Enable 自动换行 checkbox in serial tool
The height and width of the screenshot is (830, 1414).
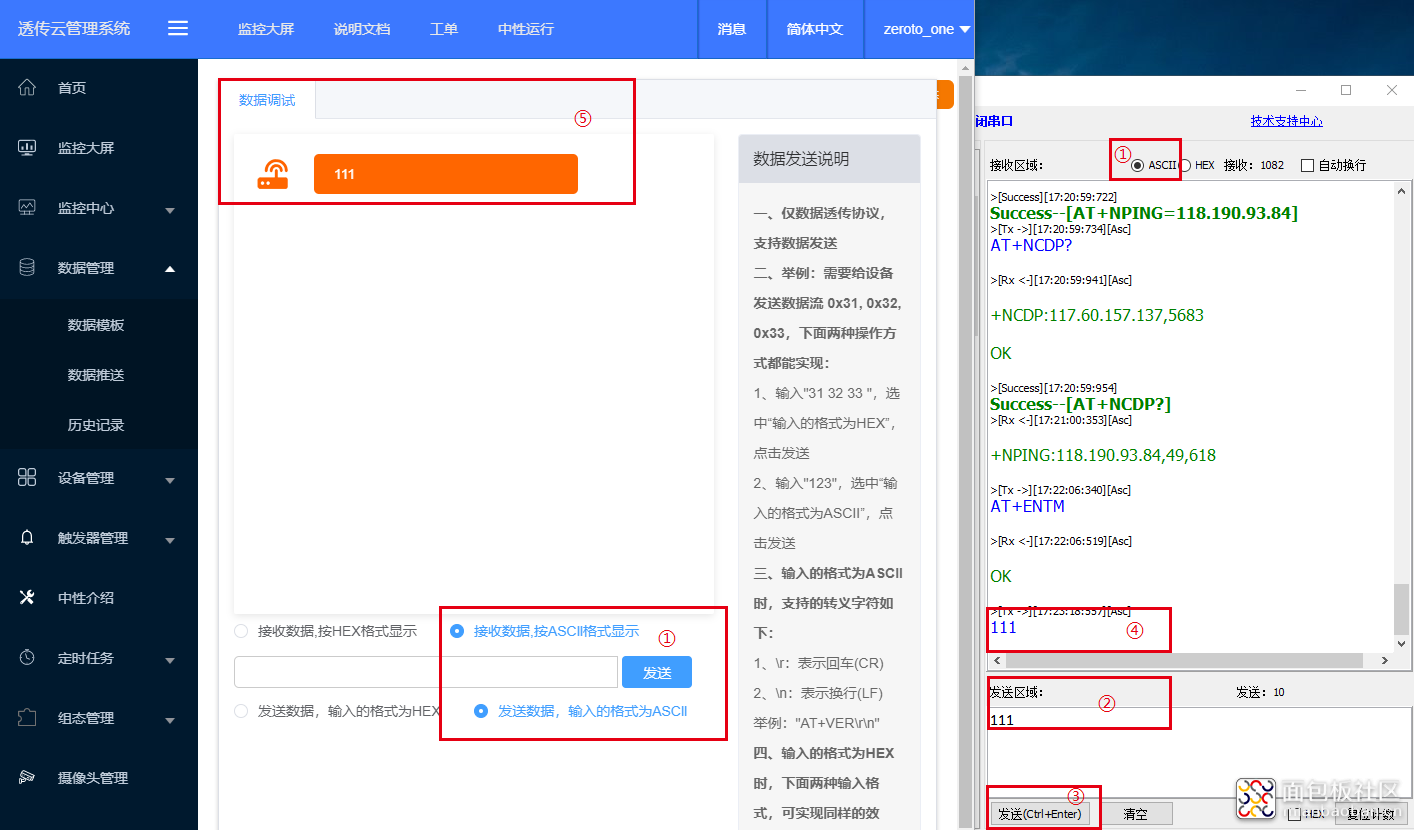[x=1307, y=165]
